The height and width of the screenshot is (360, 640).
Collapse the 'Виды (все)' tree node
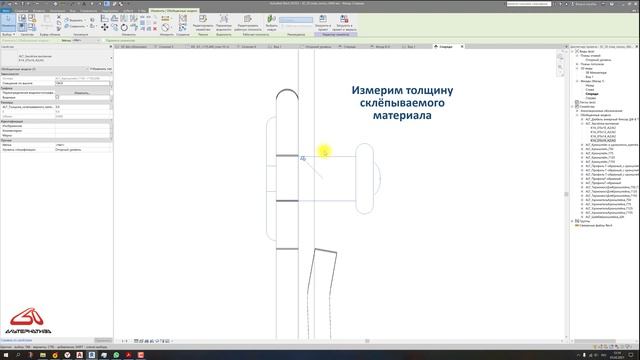(x=573, y=51)
